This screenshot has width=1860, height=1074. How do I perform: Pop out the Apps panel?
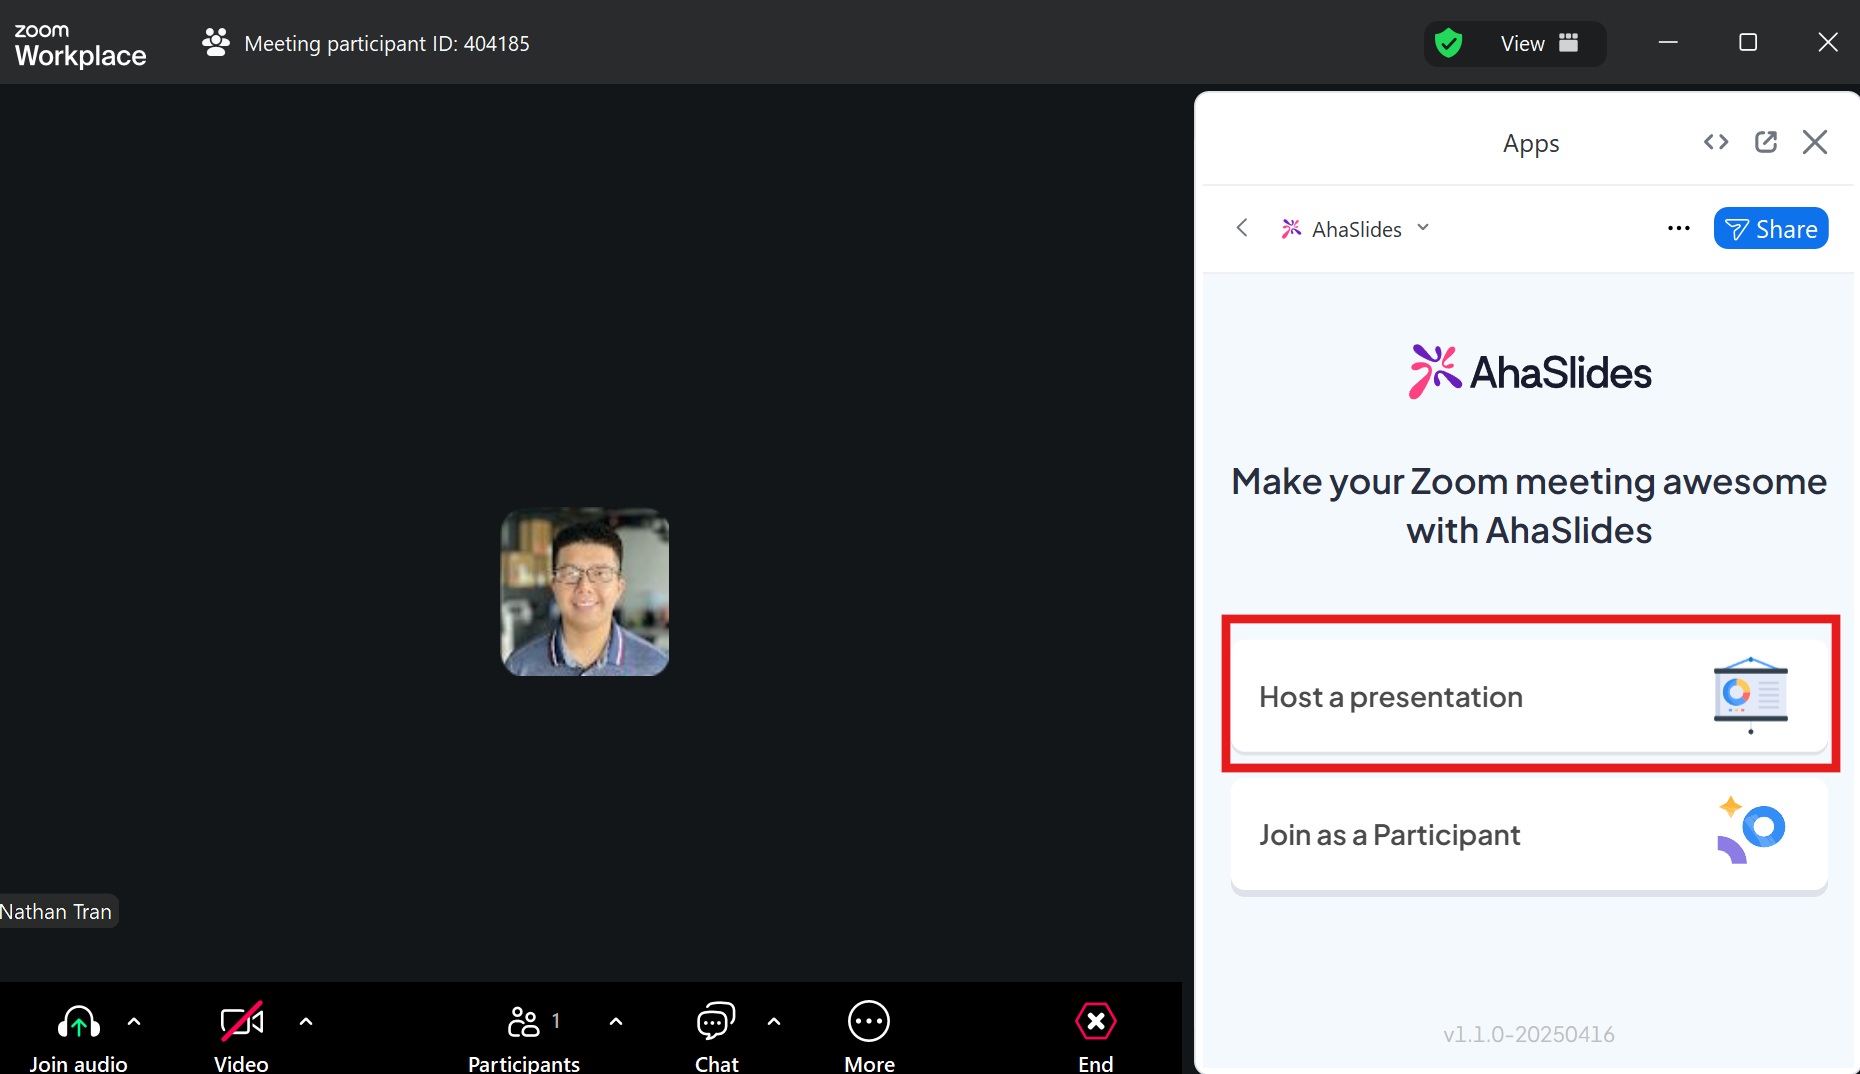pyautogui.click(x=1766, y=142)
